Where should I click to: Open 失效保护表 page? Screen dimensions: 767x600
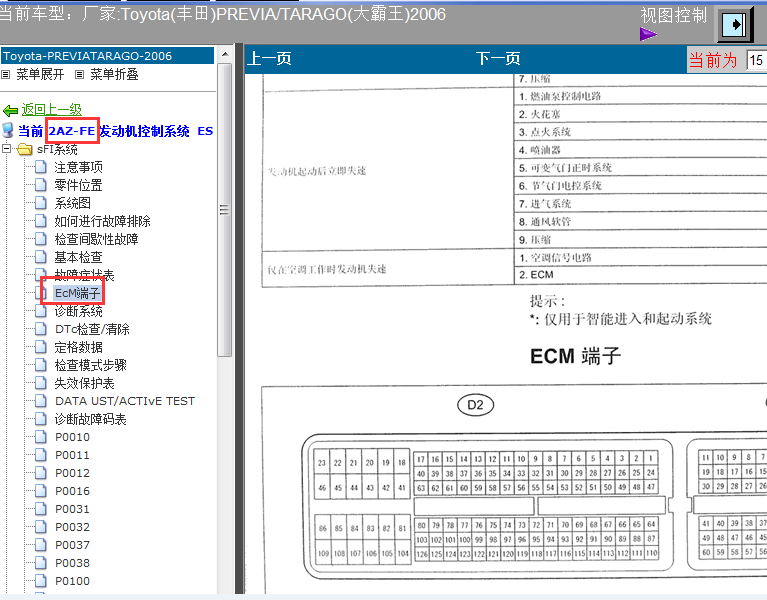84,383
